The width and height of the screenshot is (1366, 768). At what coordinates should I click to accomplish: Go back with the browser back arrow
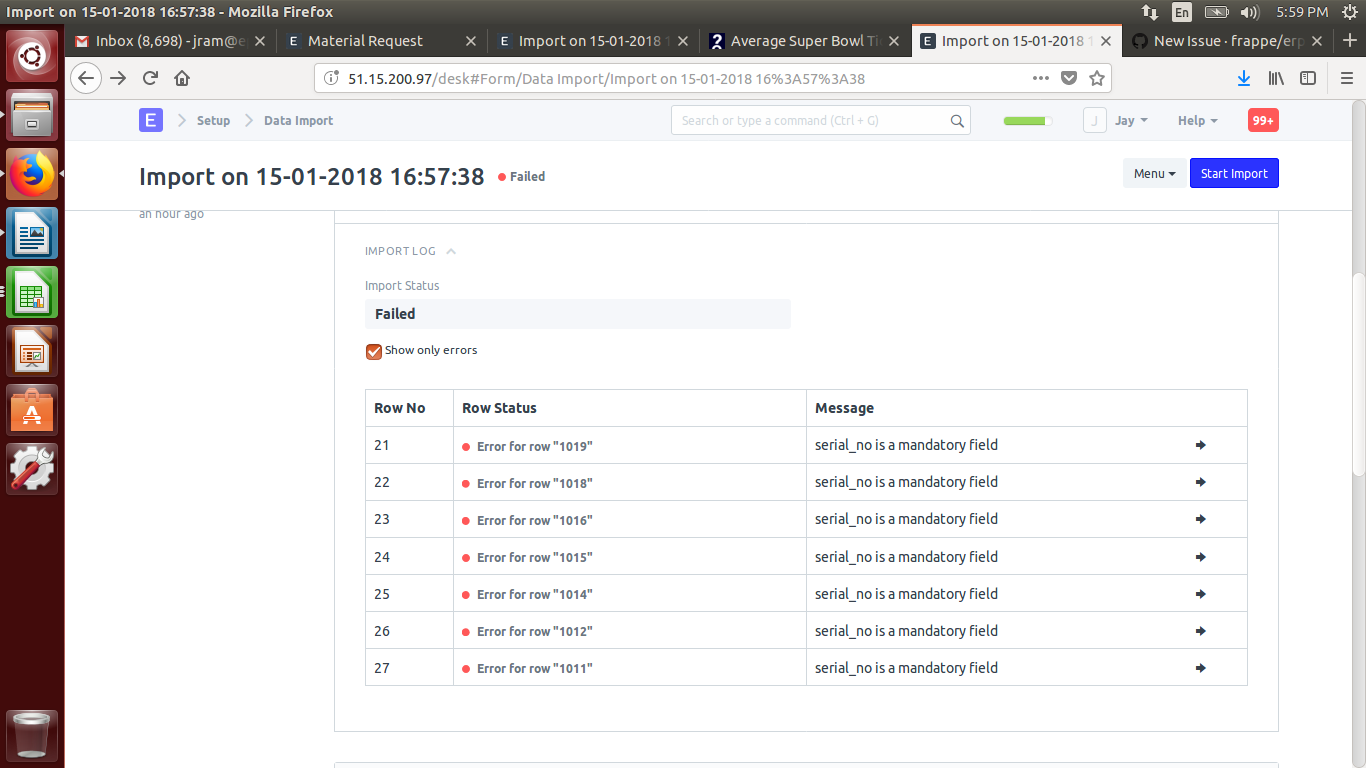tap(86, 78)
